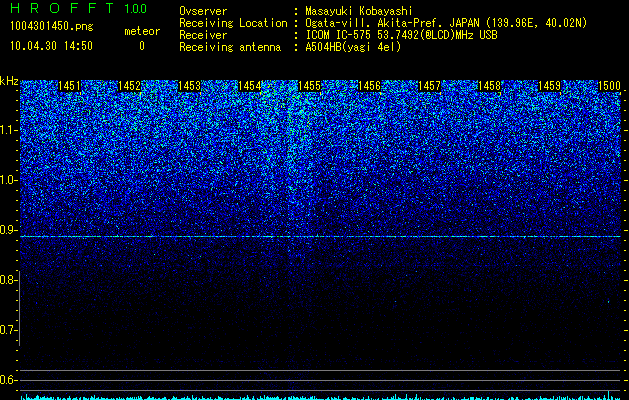The height and width of the screenshot is (400, 629).
Task: Click the meteor count value 0
Action: [x=142, y=46]
